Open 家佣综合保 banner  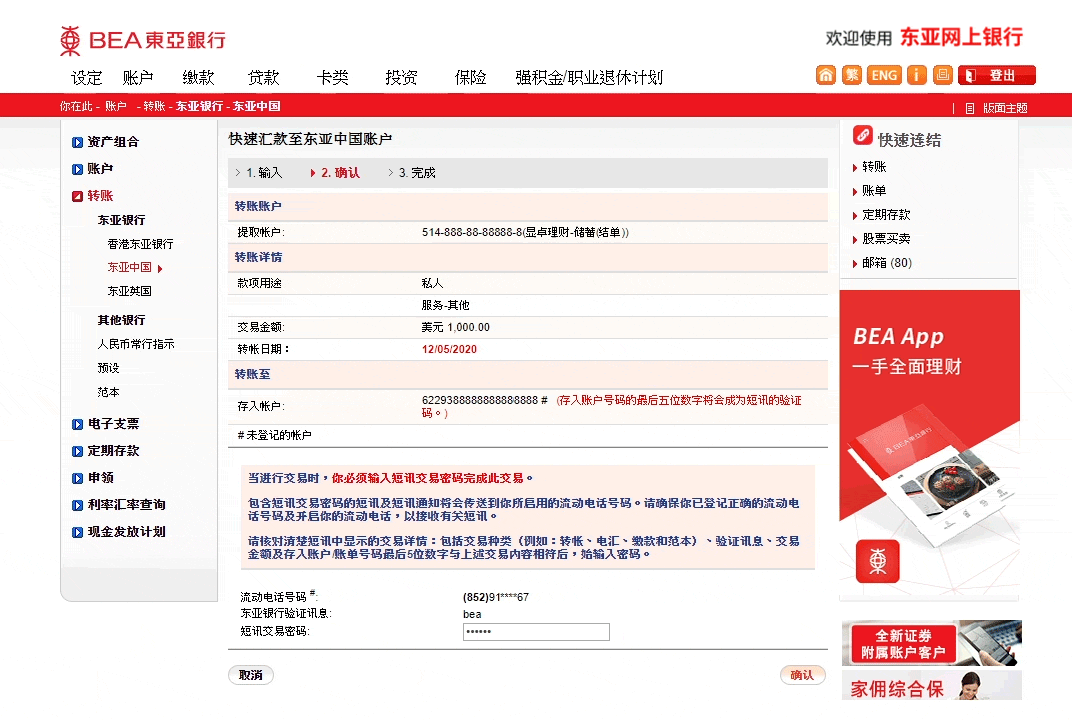coord(932,685)
